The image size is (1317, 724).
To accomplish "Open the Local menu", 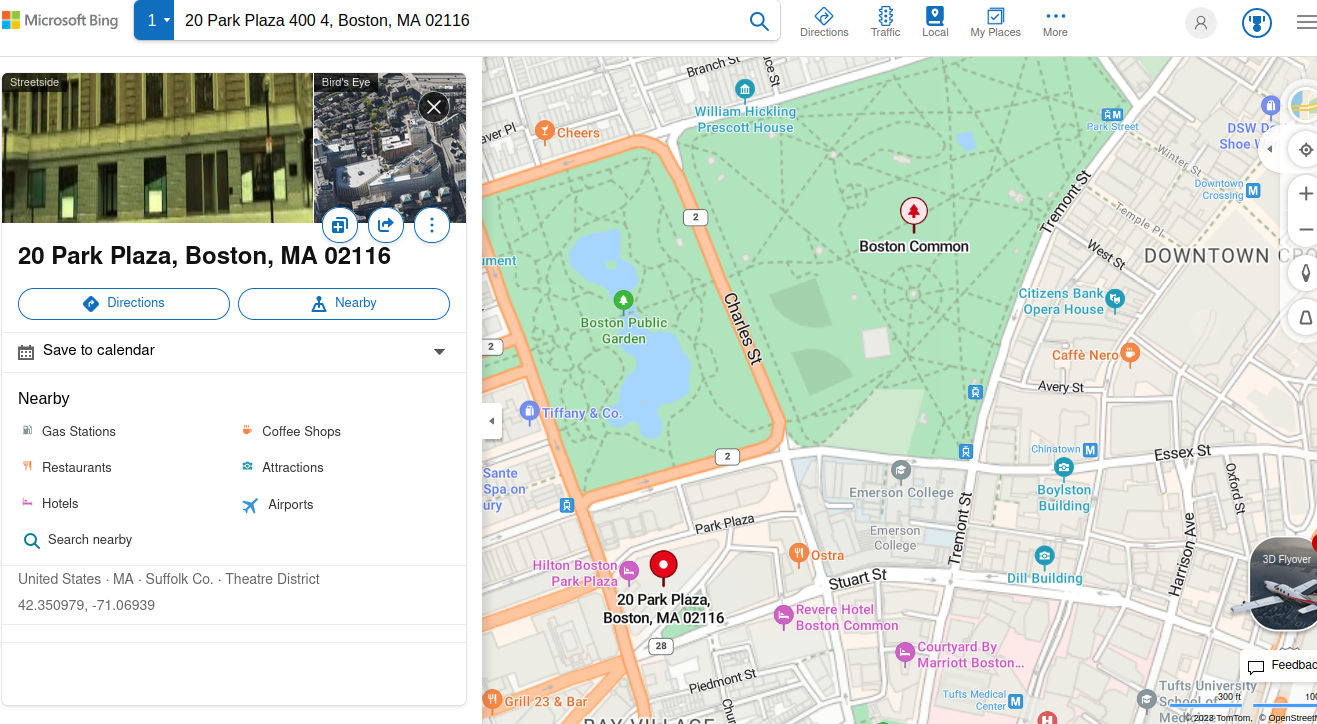I will point(935,22).
